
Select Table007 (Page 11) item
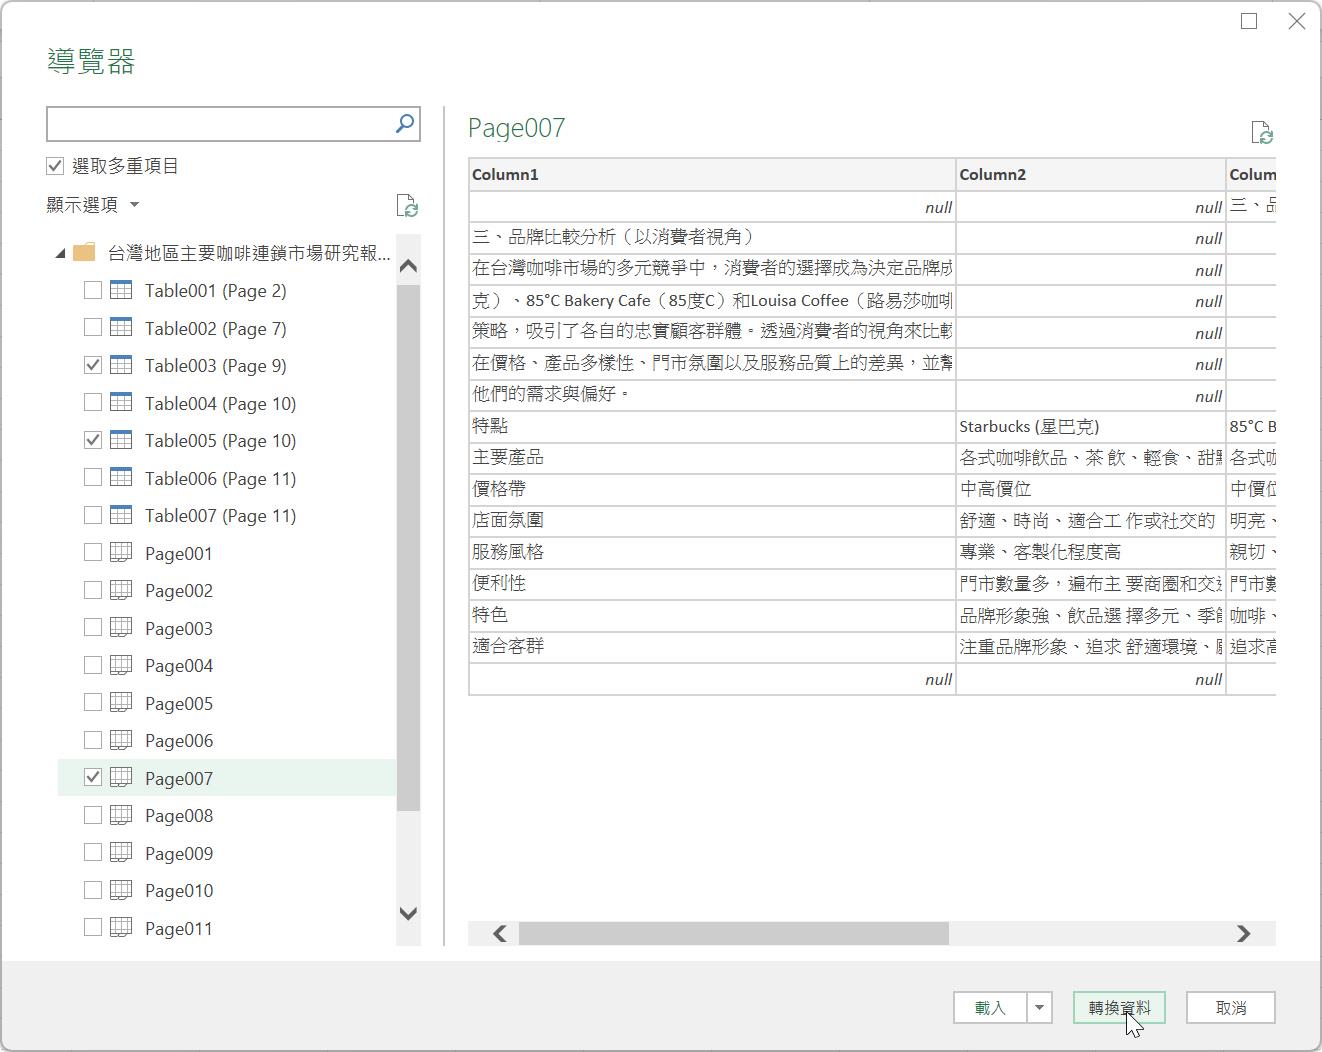point(220,516)
